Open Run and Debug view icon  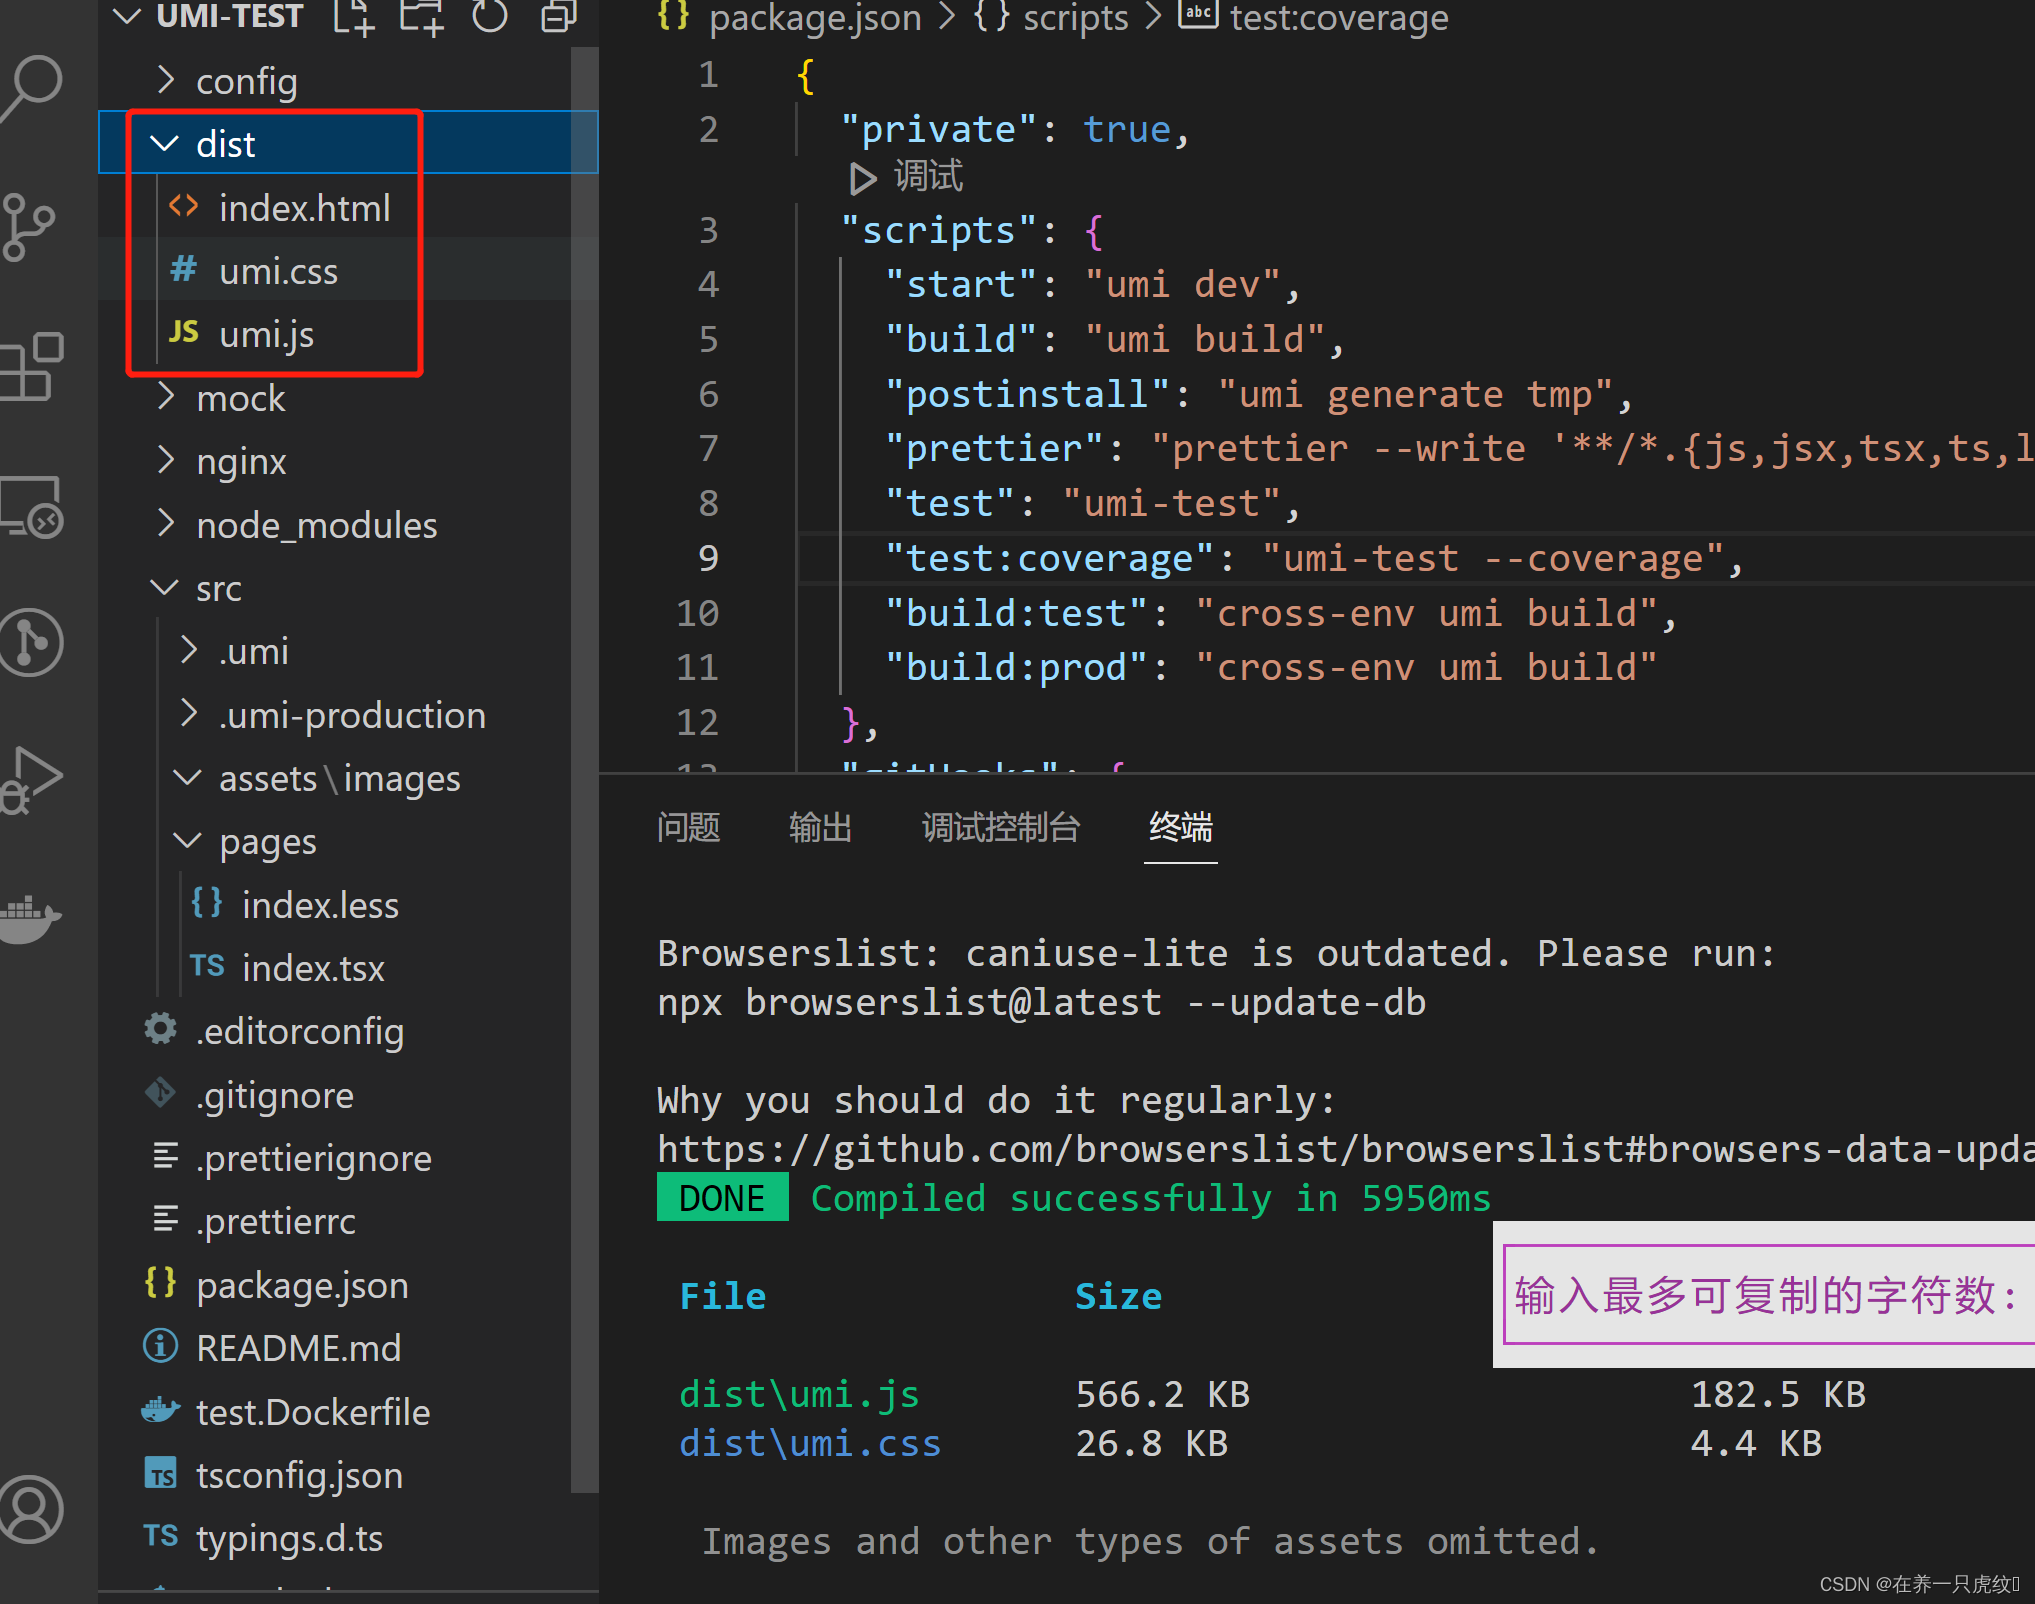coord(32,778)
